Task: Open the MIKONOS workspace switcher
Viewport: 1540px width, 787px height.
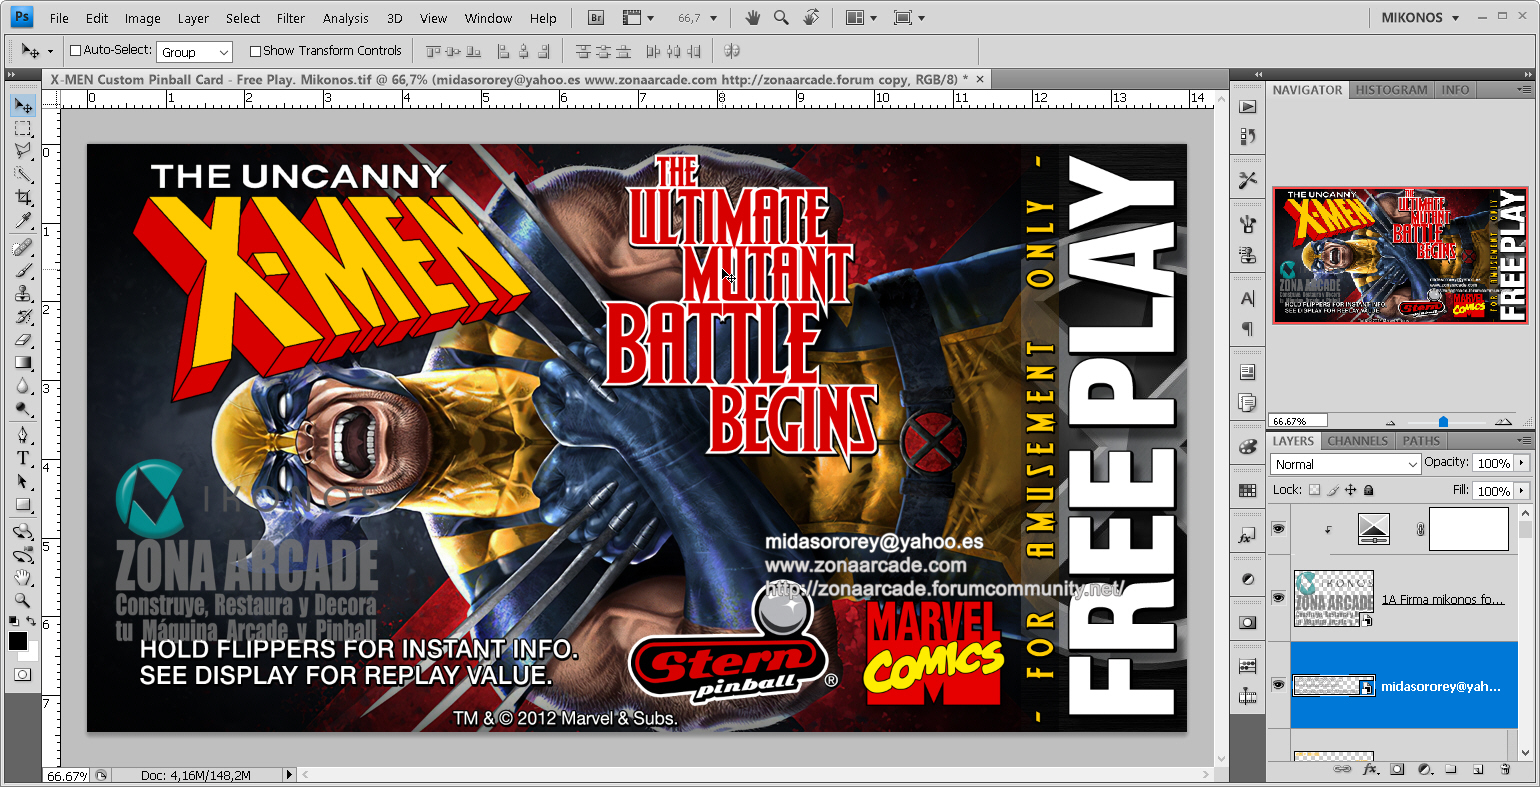Action: coord(1420,18)
